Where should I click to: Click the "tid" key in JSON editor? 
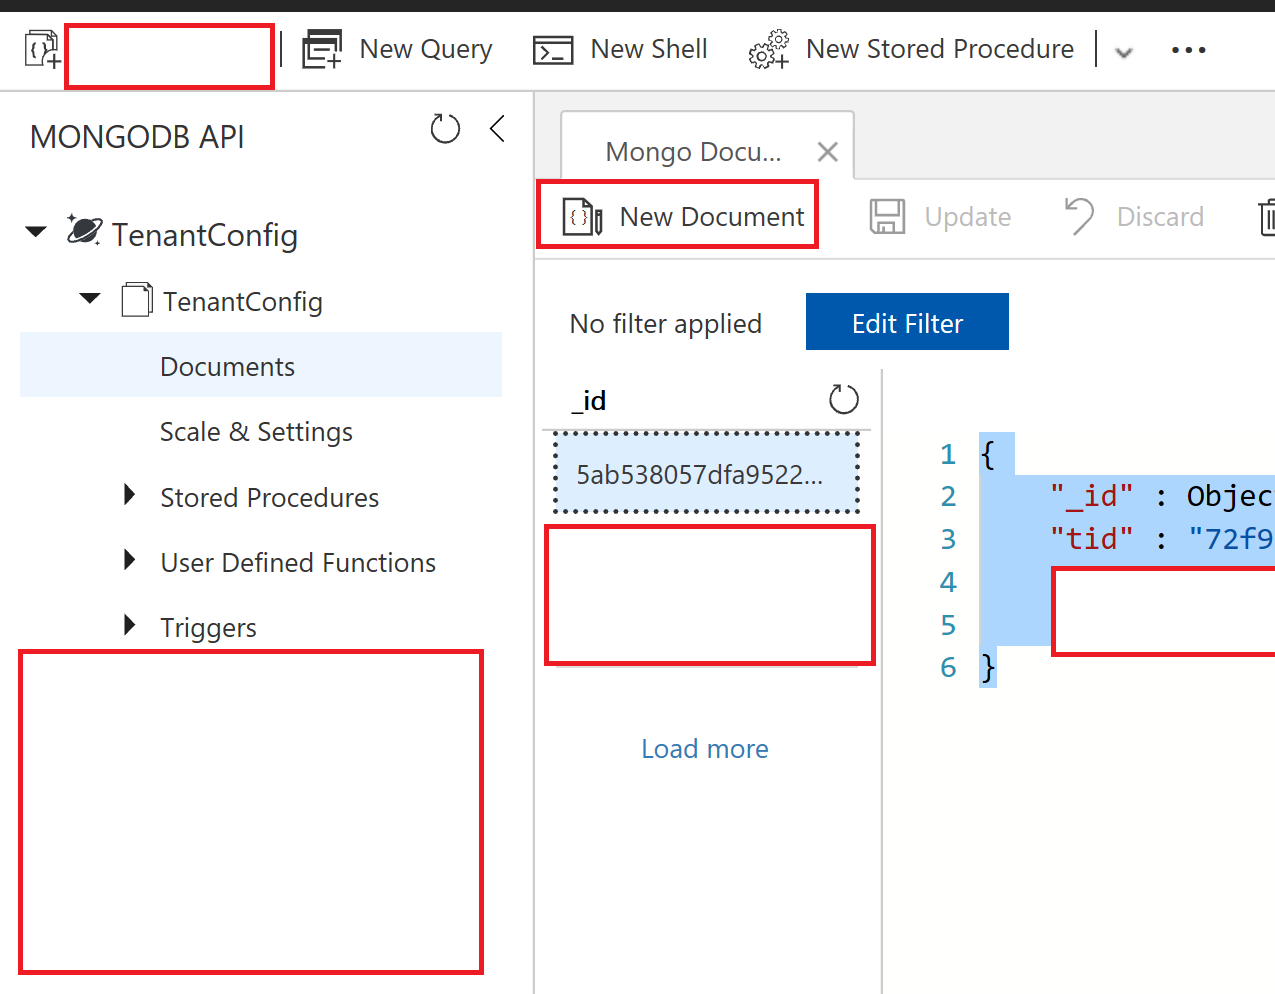pyautogui.click(x=1091, y=539)
